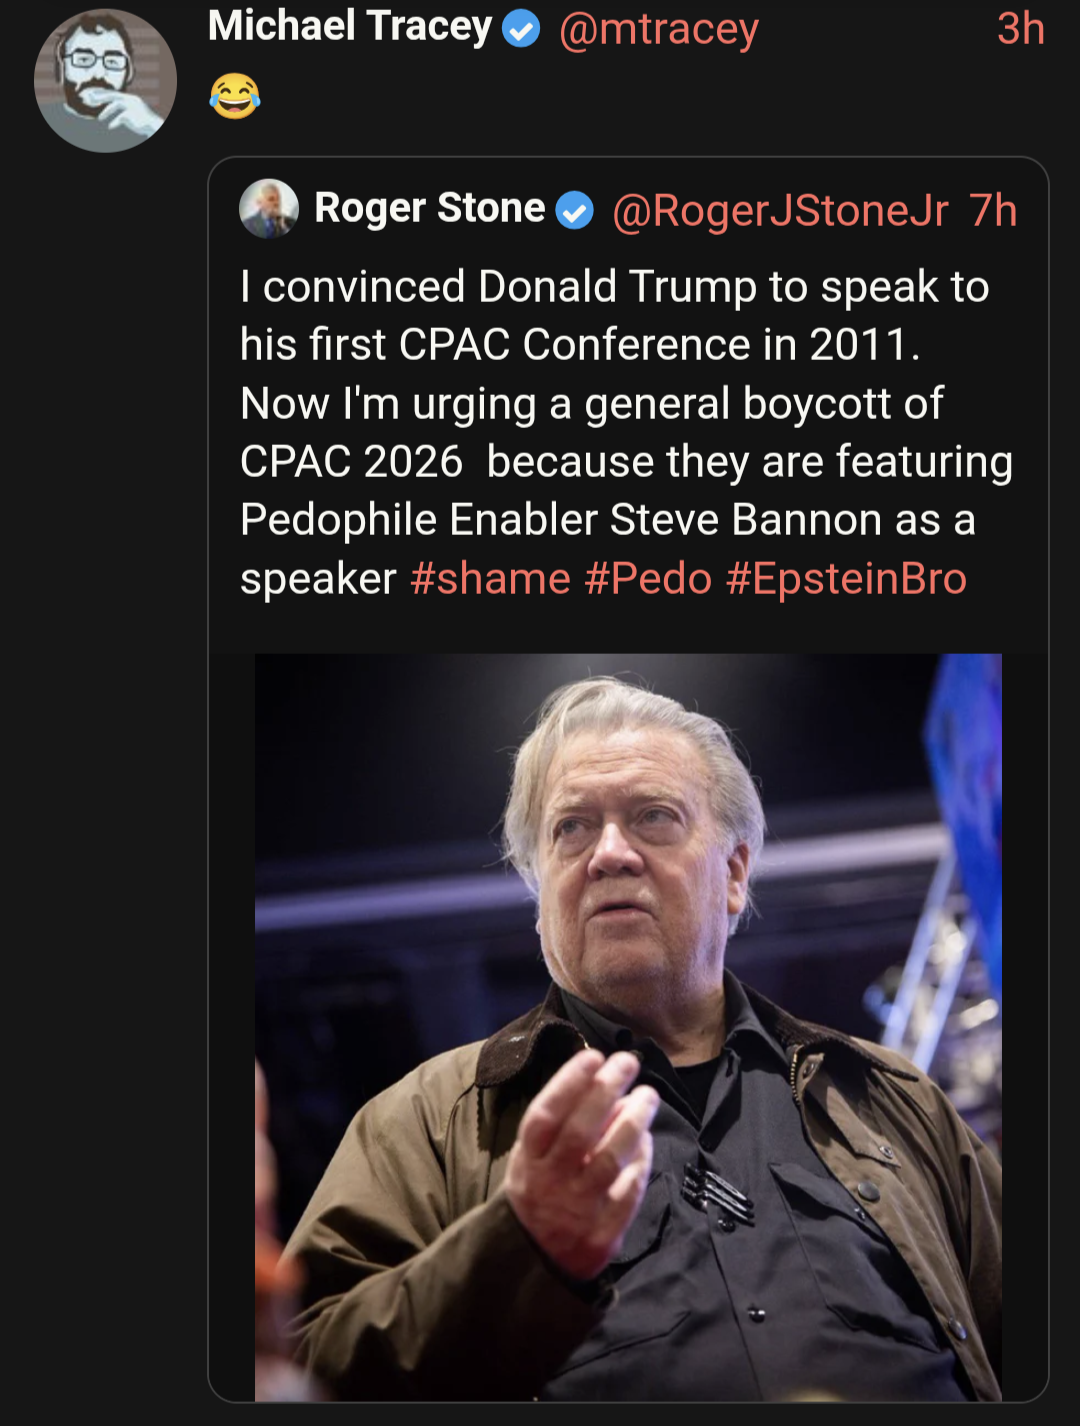This screenshot has width=1080, height=1426.
Task: Open the Michael Tracey display name
Action: click(350, 27)
